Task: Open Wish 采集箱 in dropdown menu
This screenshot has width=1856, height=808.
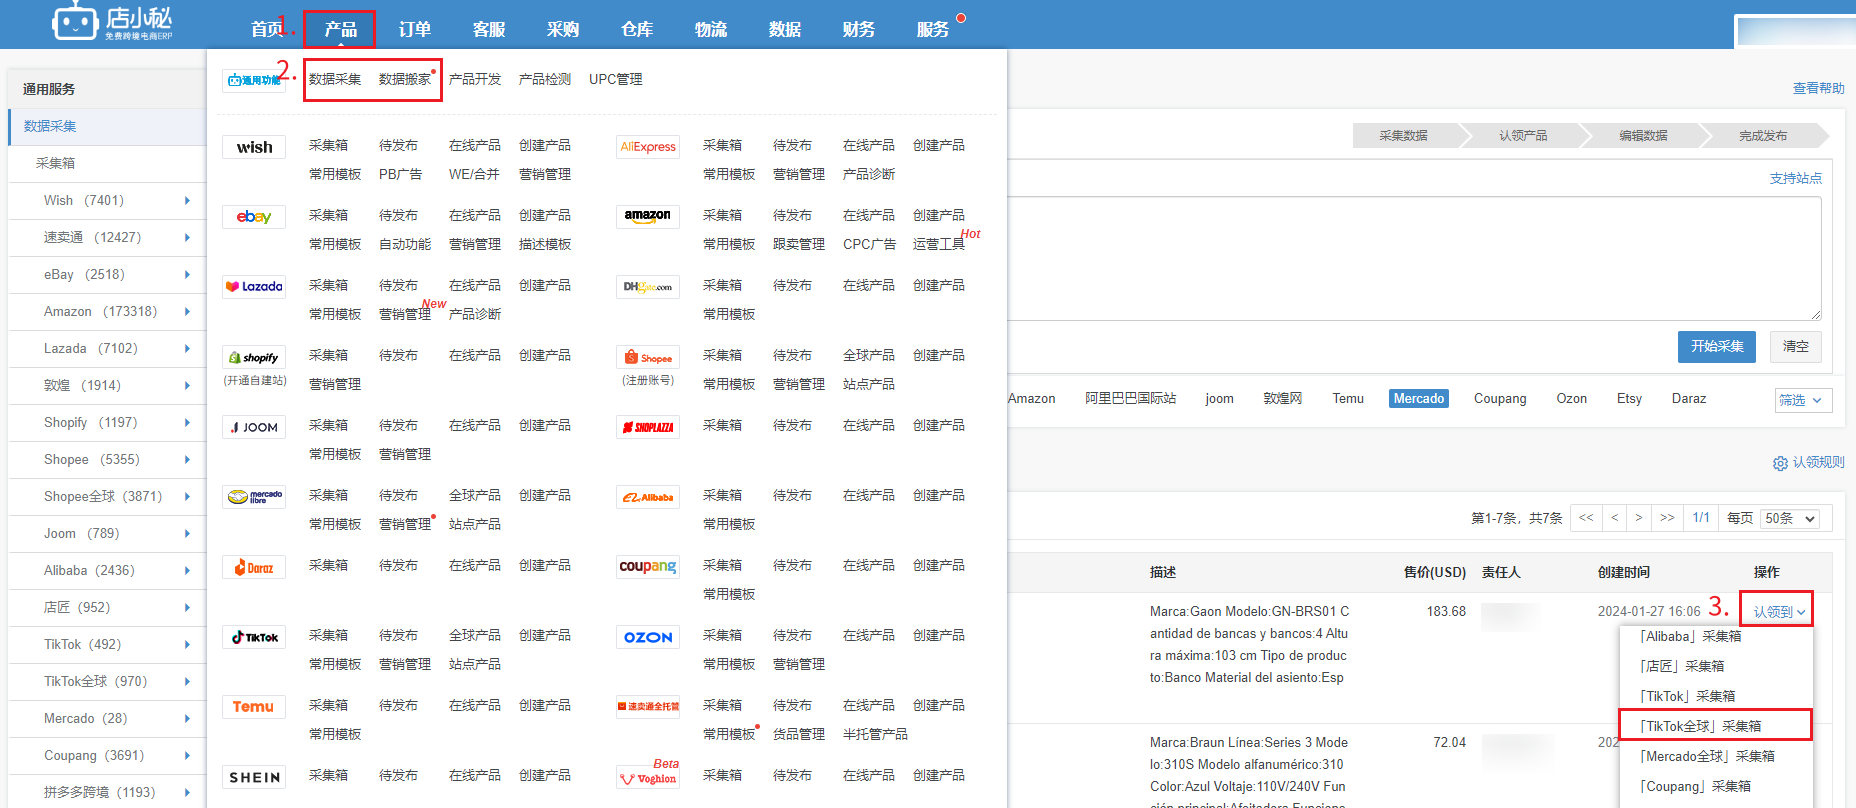Action: (328, 145)
